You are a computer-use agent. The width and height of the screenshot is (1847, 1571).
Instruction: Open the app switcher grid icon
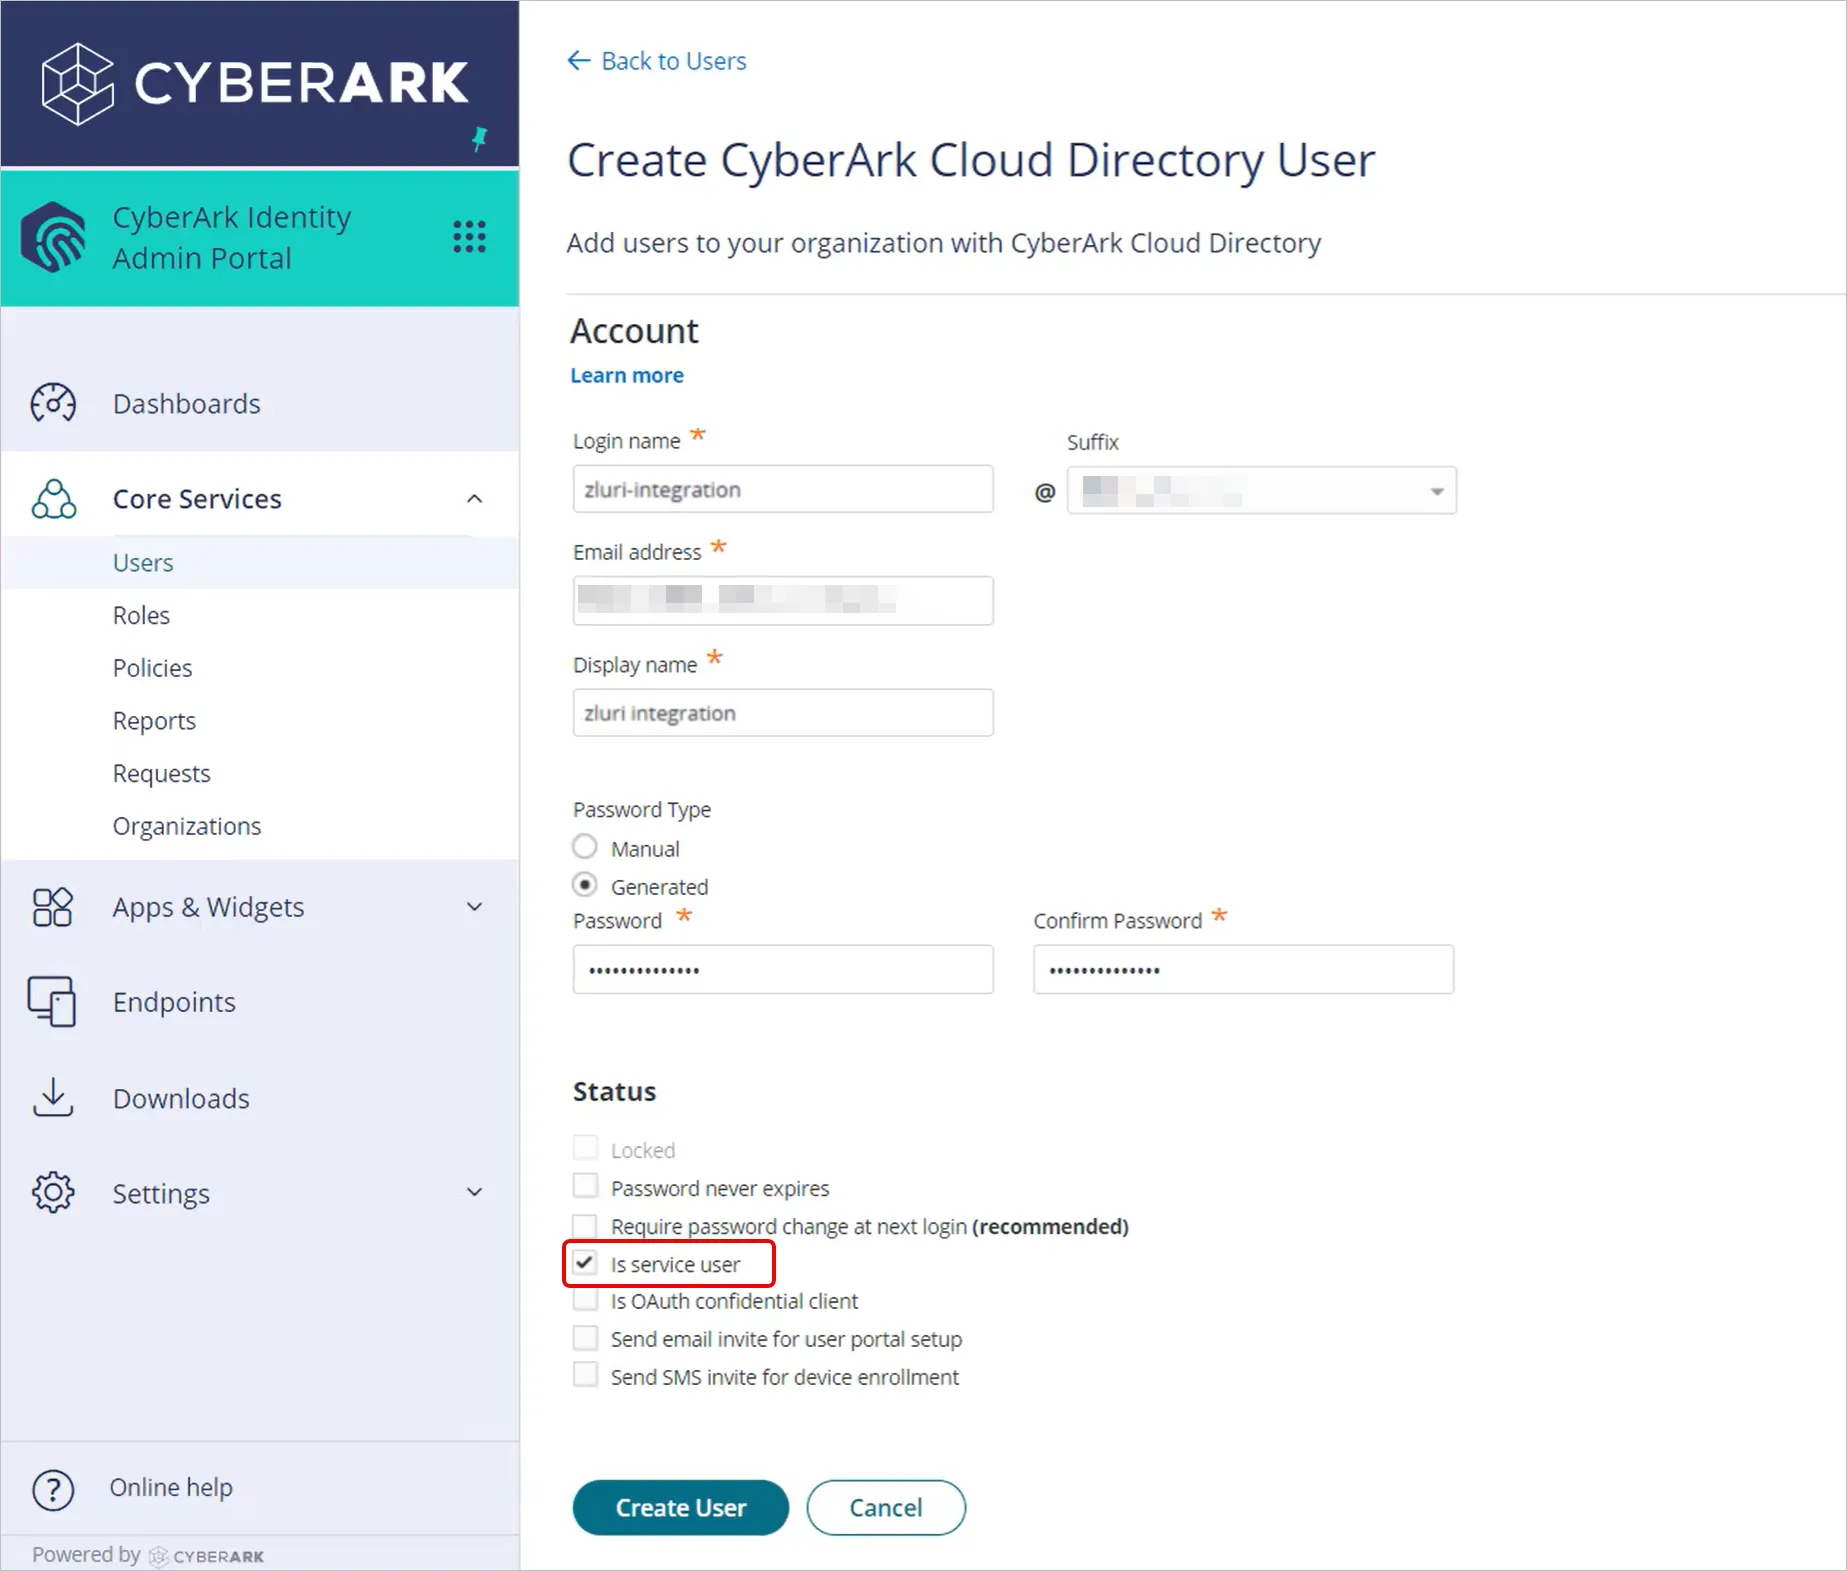point(469,237)
